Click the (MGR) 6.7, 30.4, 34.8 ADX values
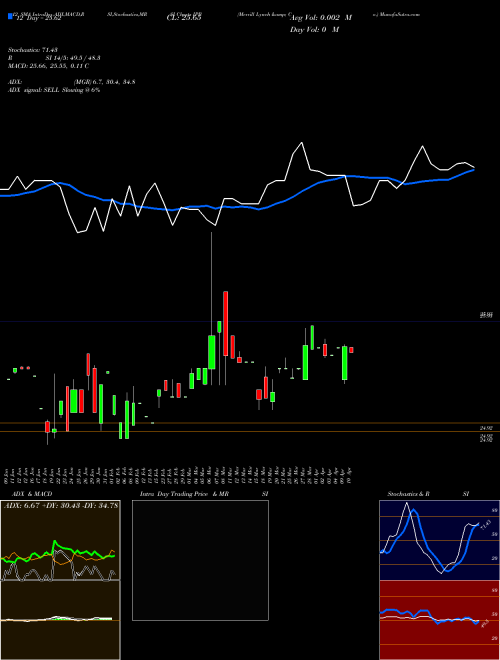This screenshot has width=500, height=660. tap(104, 82)
